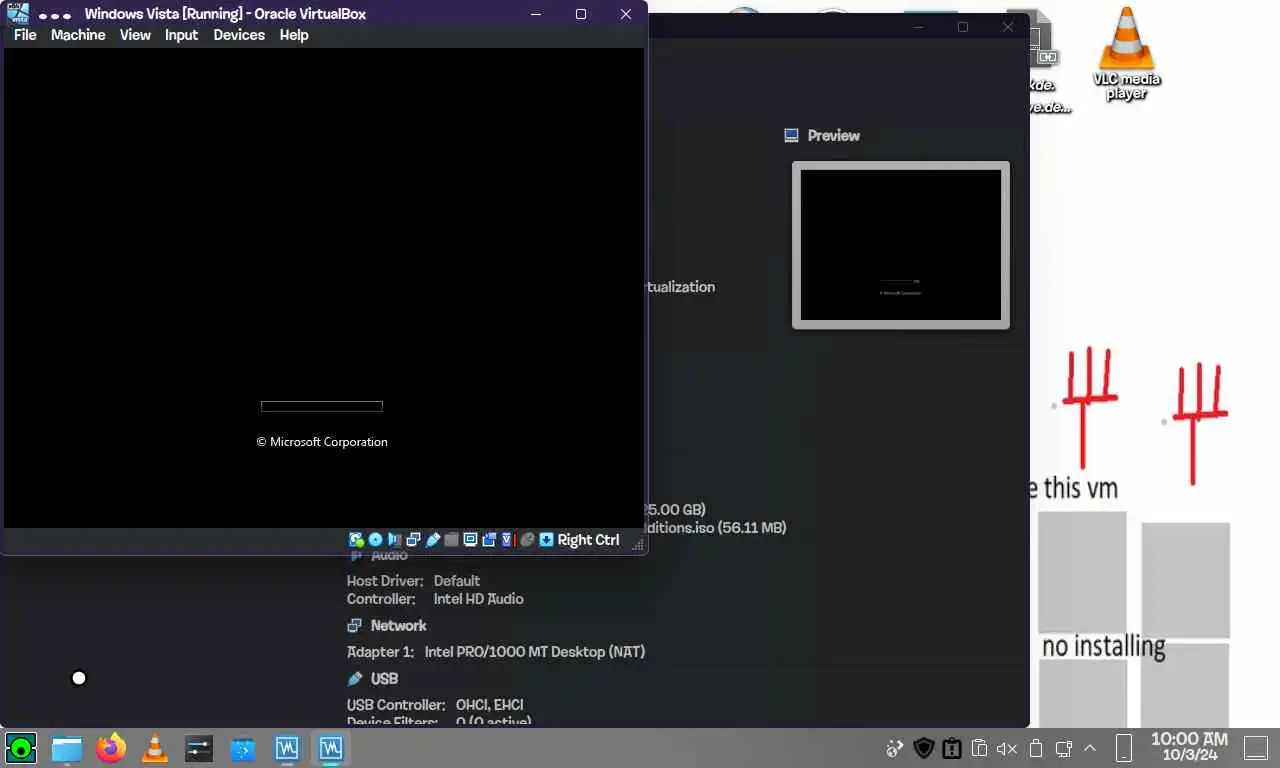Screen dimensions: 1280x768
Task: Click the mouse integration icon in VM status bar
Action: [527, 540]
